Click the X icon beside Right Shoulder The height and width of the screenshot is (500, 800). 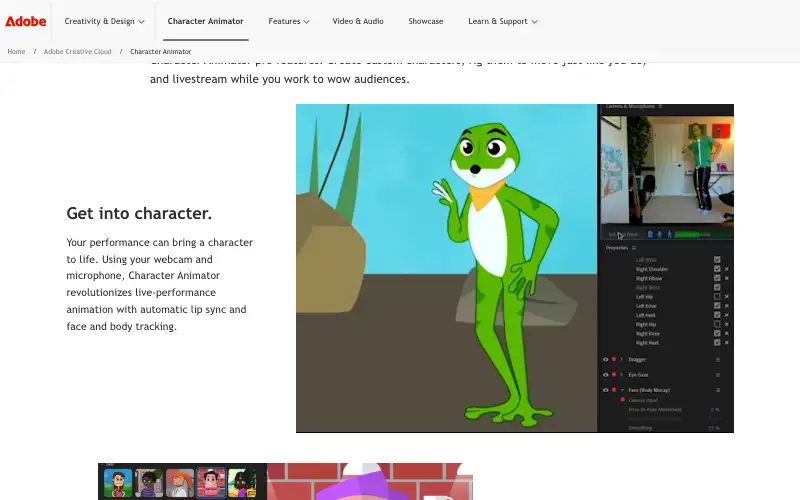tap(727, 269)
